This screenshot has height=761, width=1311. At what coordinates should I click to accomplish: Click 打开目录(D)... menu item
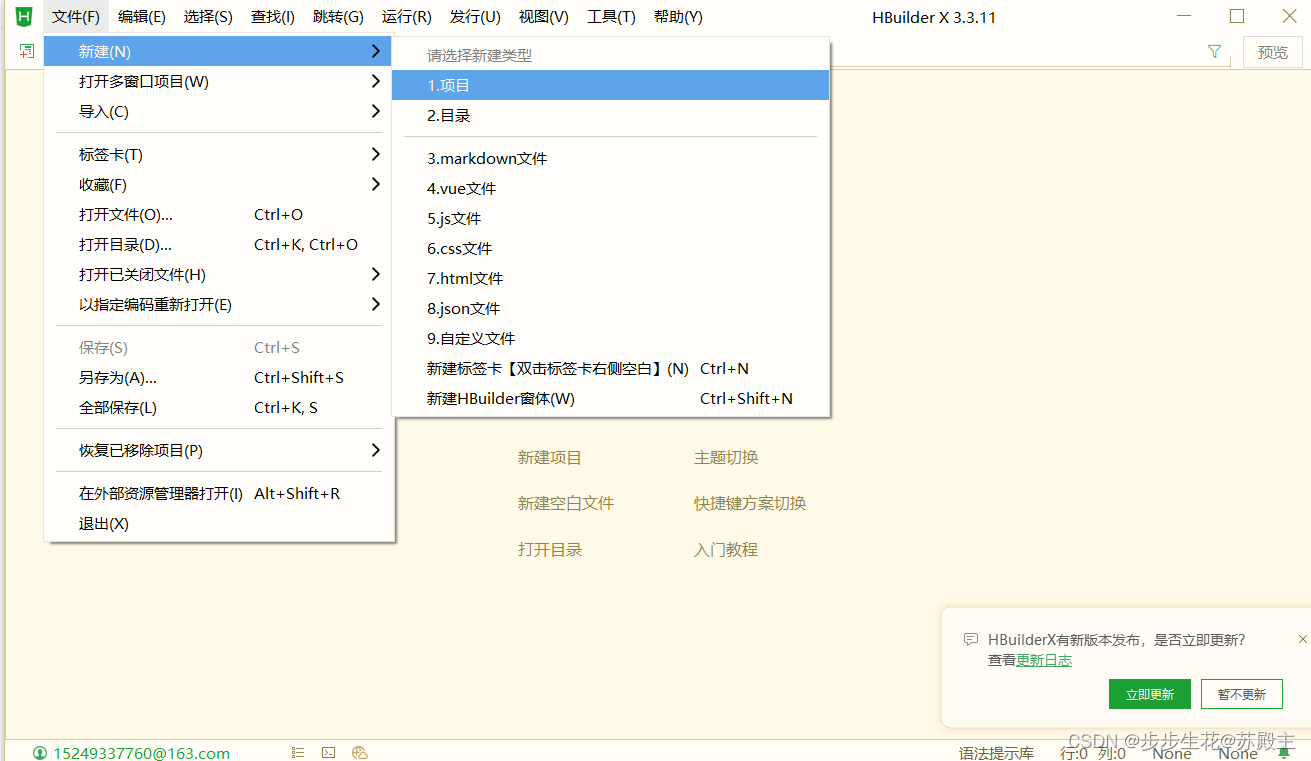click(x=218, y=244)
